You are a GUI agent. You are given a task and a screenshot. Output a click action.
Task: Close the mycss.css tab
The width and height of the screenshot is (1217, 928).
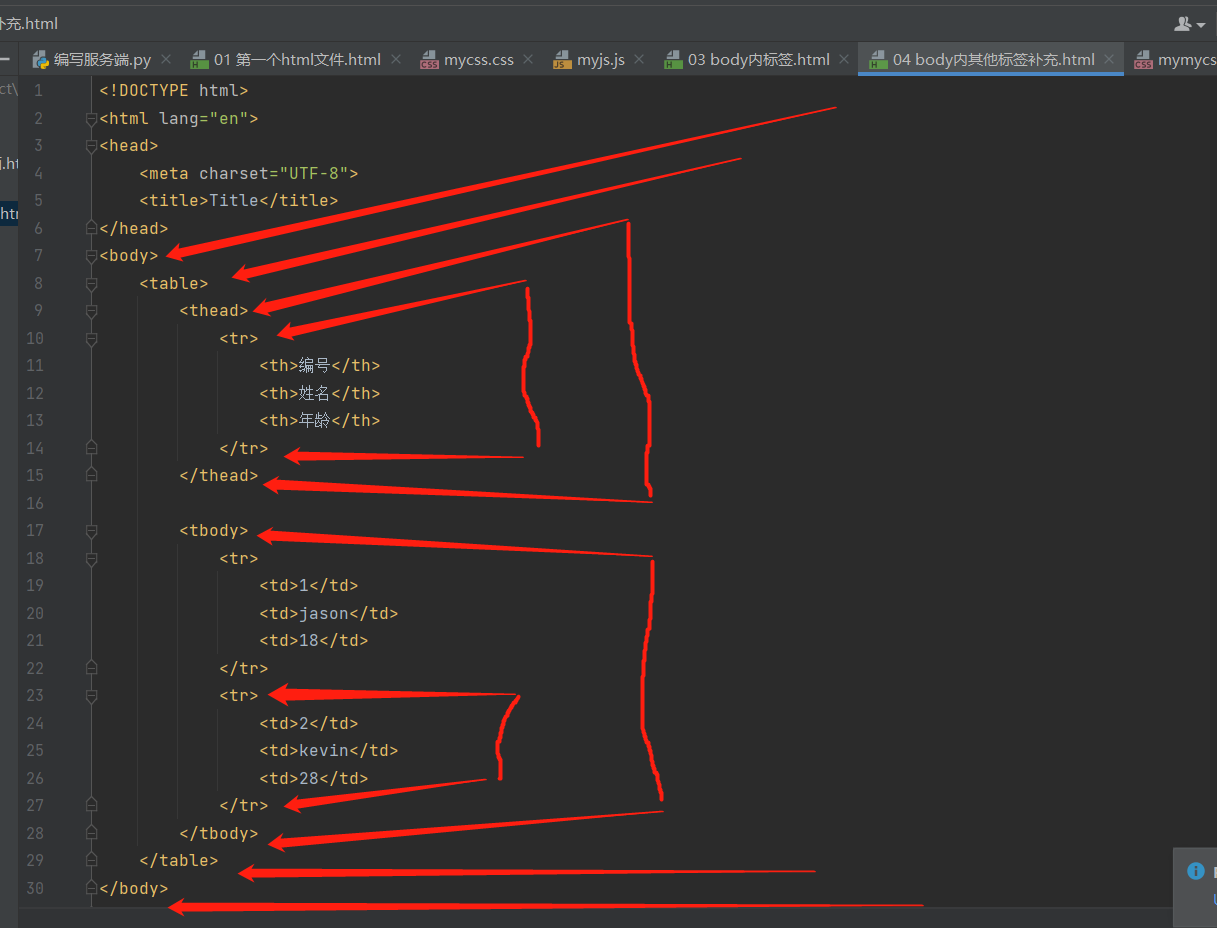coord(529,60)
